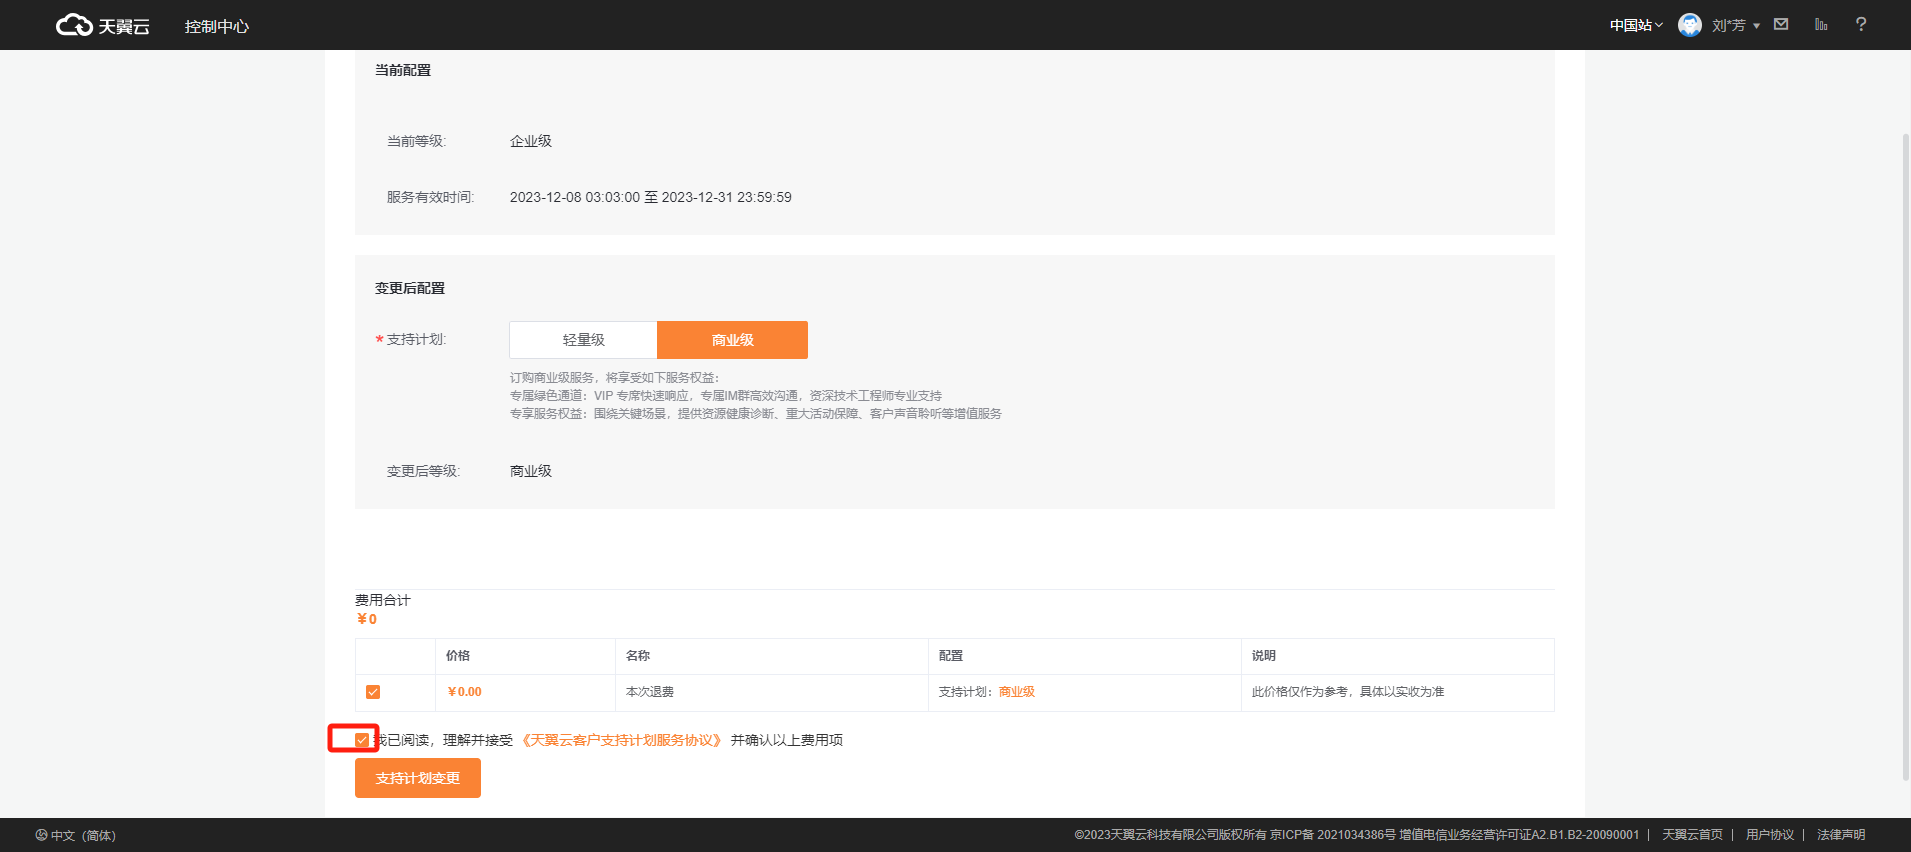Open the mail messages icon

pyautogui.click(x=1781, y=24)
